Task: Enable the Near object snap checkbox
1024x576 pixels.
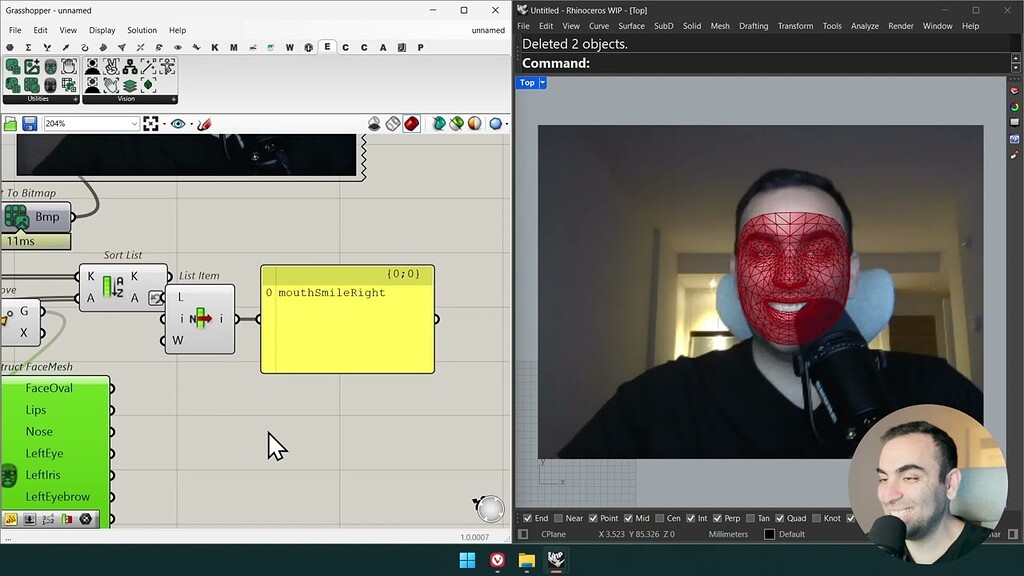Action: (558, 518)
